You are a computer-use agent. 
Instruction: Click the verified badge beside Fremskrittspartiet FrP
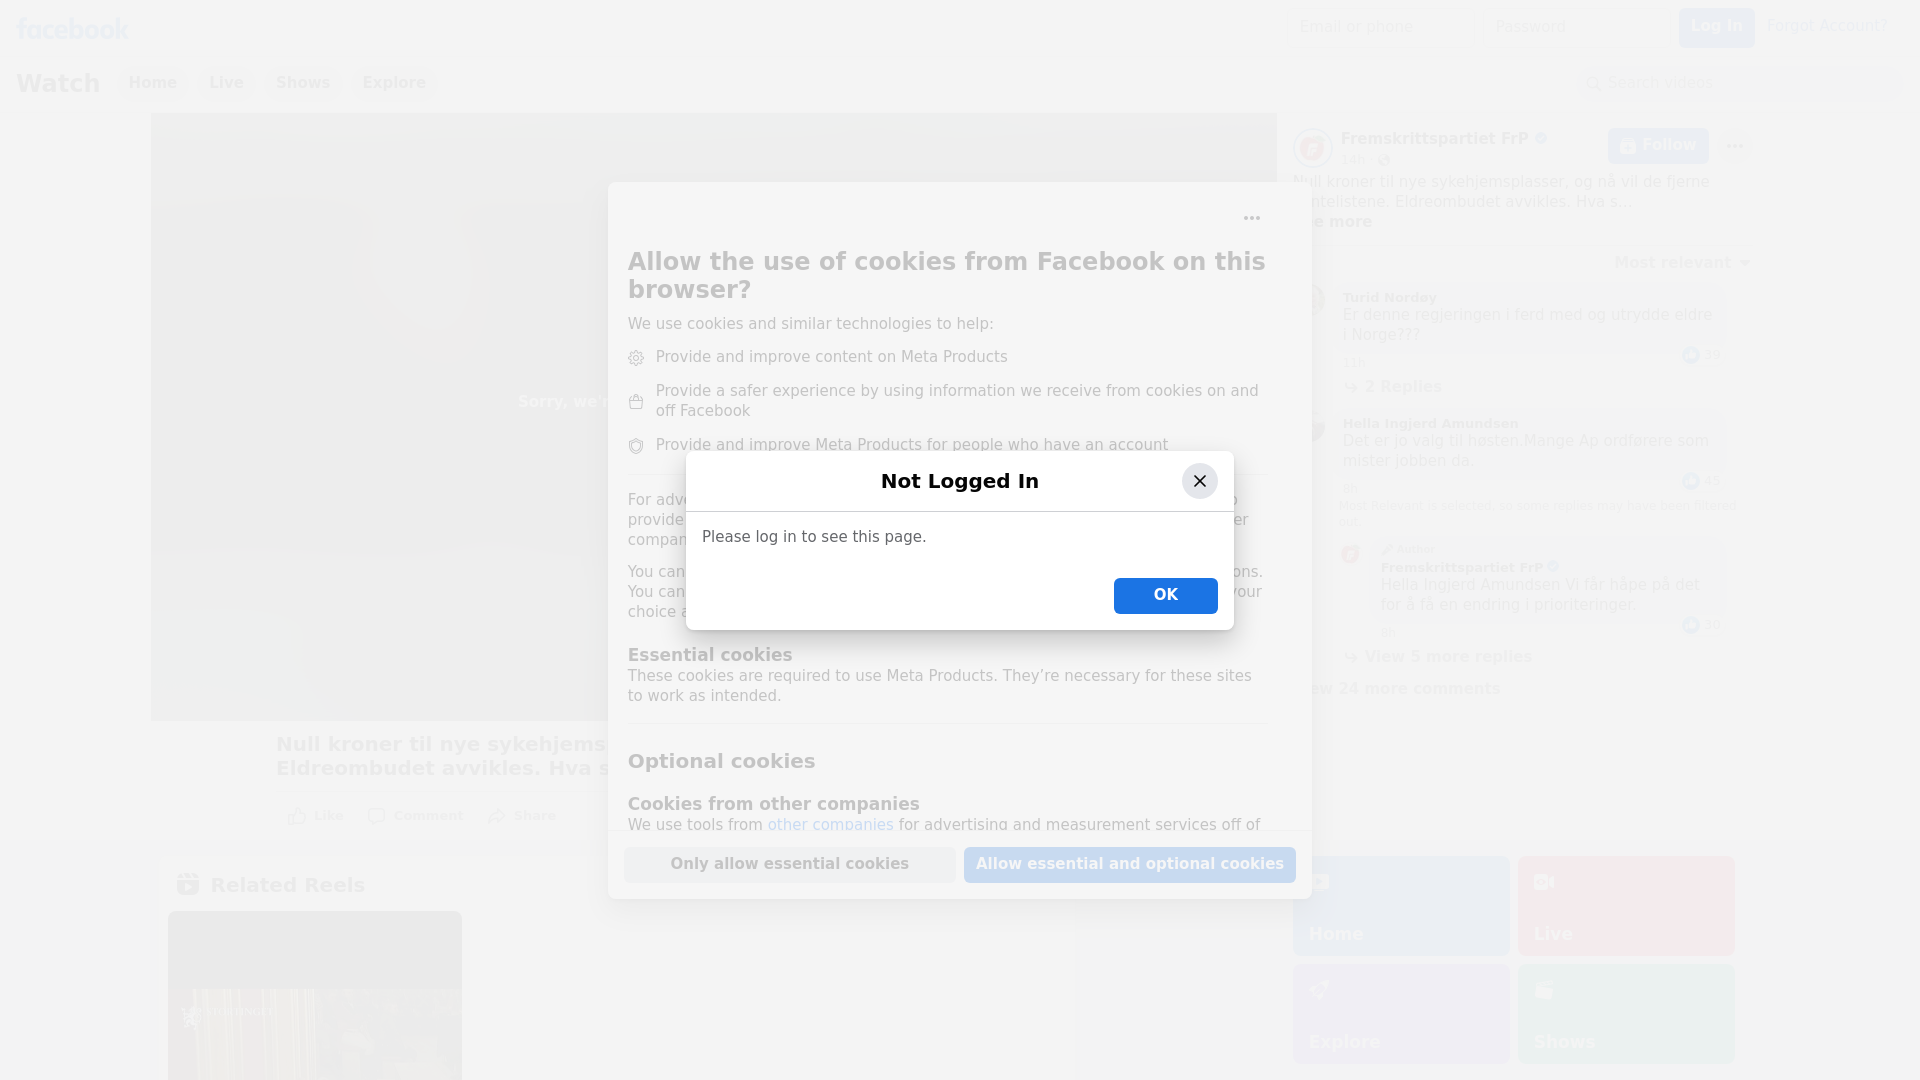pos(1541,138)
